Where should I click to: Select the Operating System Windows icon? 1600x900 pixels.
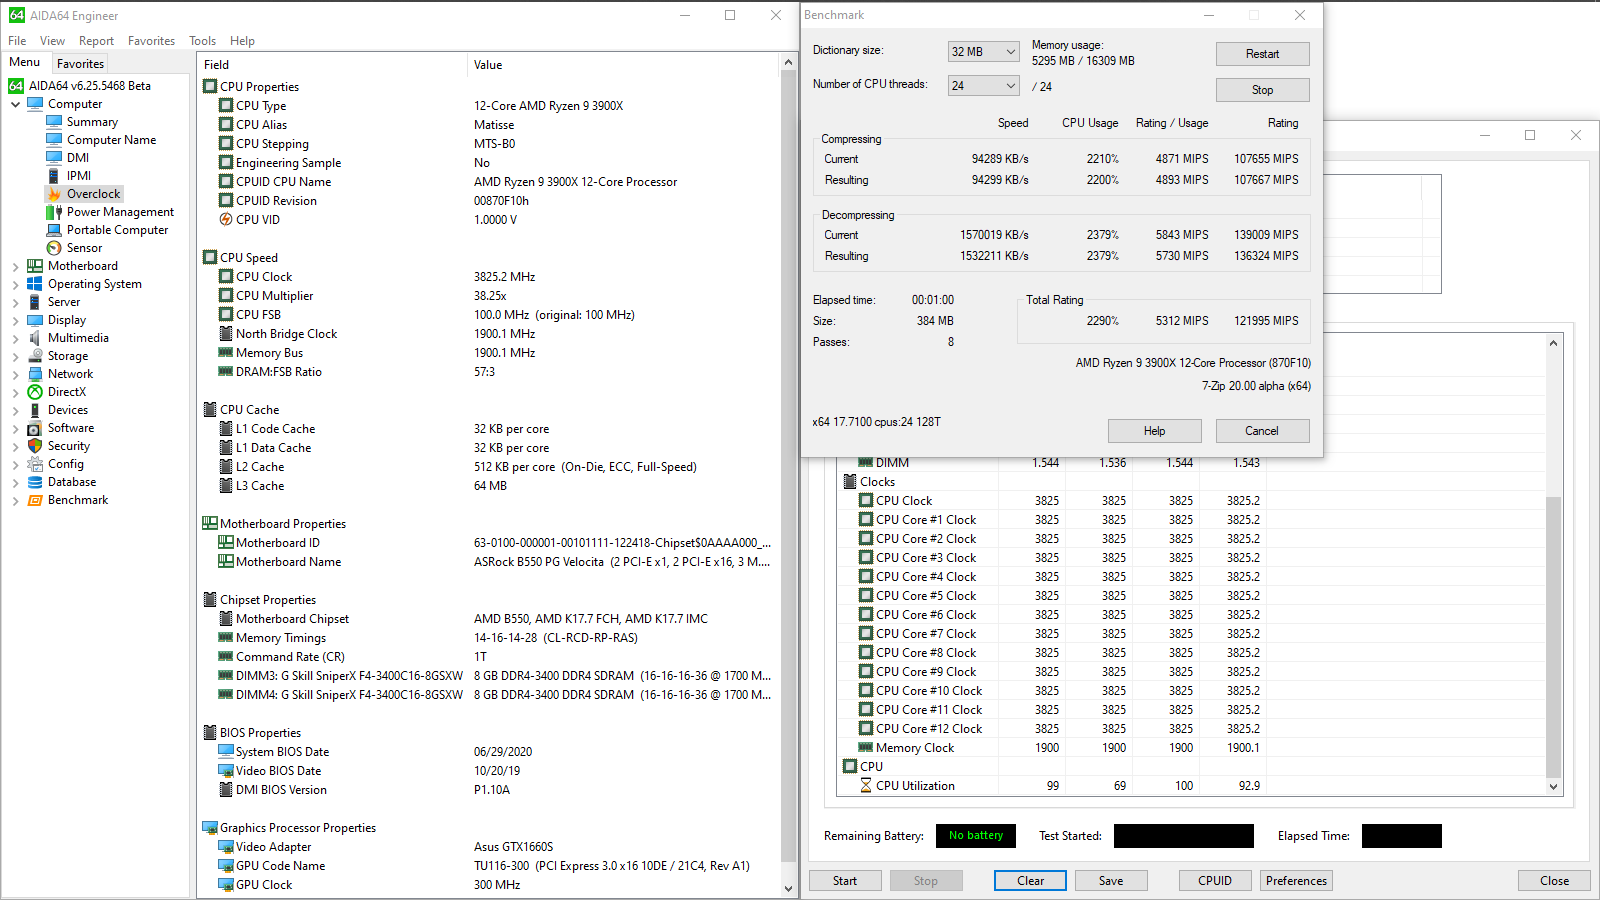[35, 284]
